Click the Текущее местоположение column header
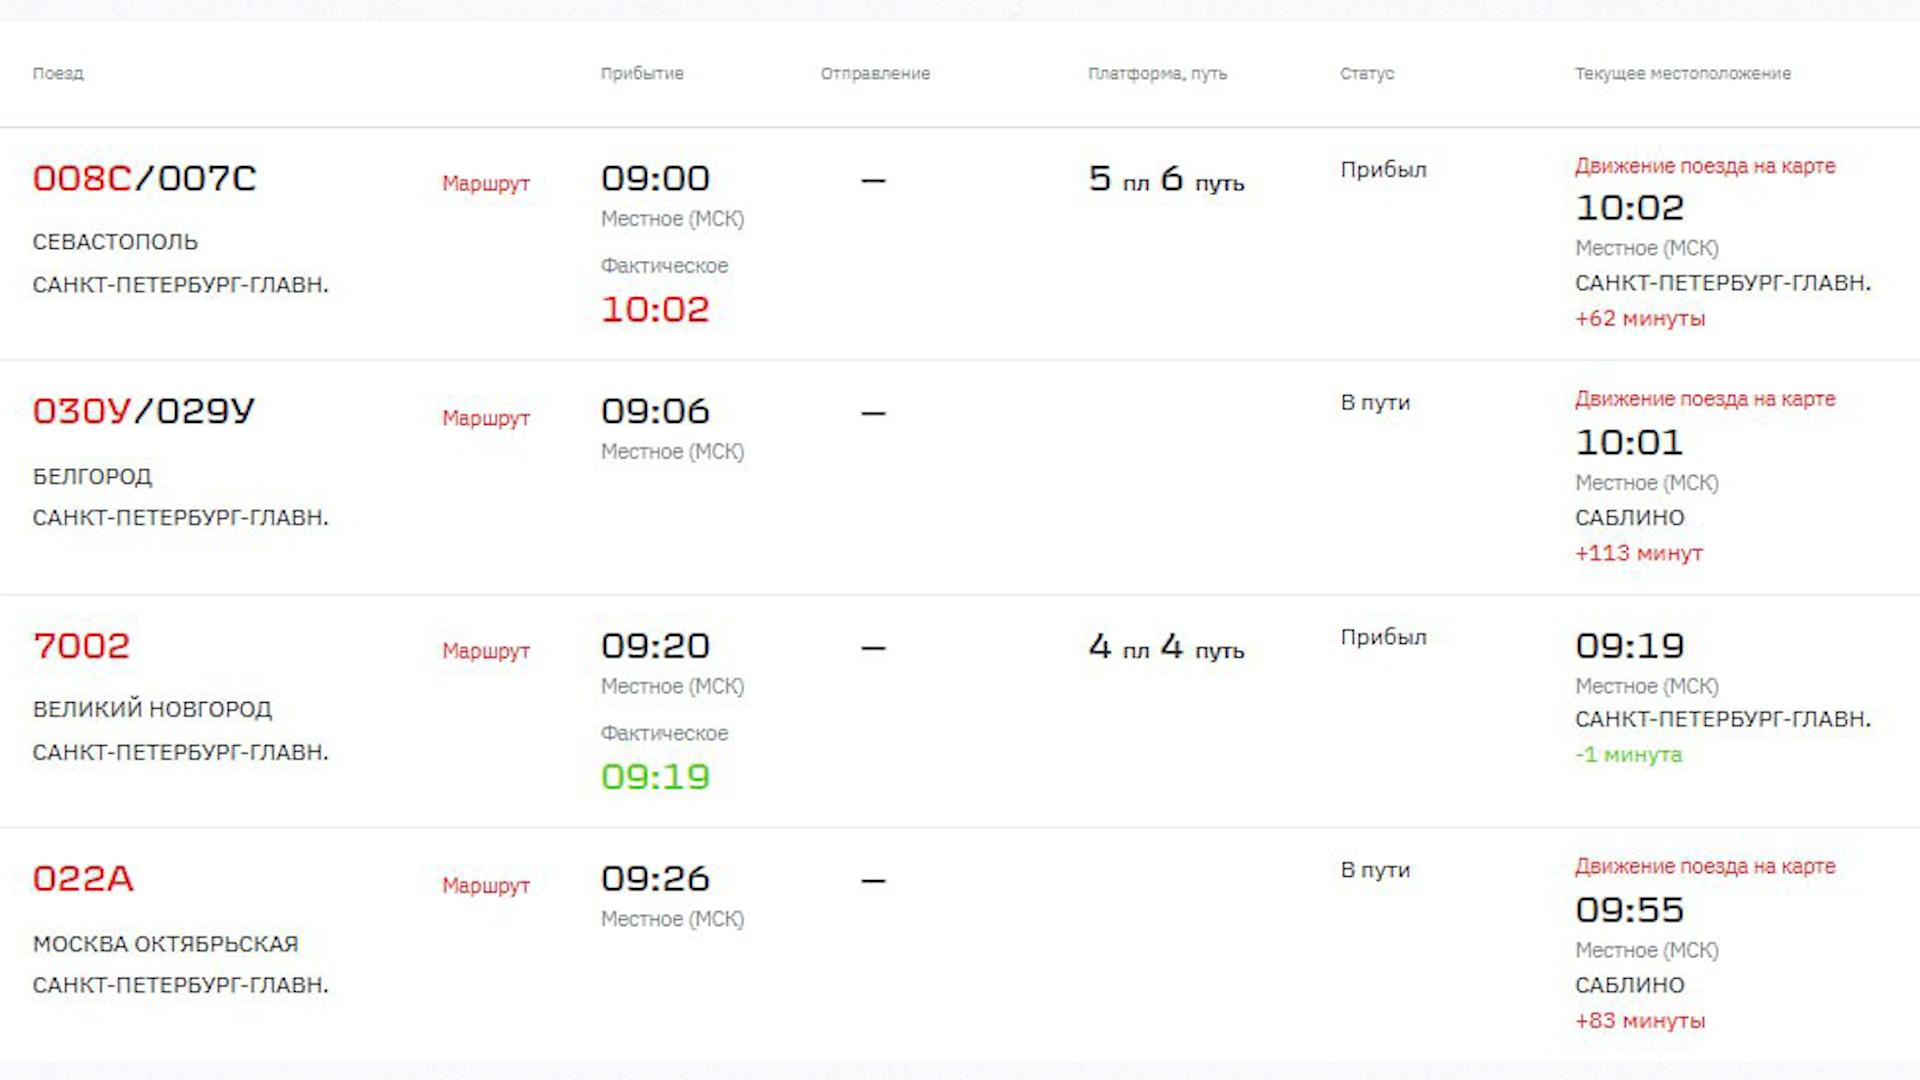Screen dimensions: 1920x1080 1682,74
